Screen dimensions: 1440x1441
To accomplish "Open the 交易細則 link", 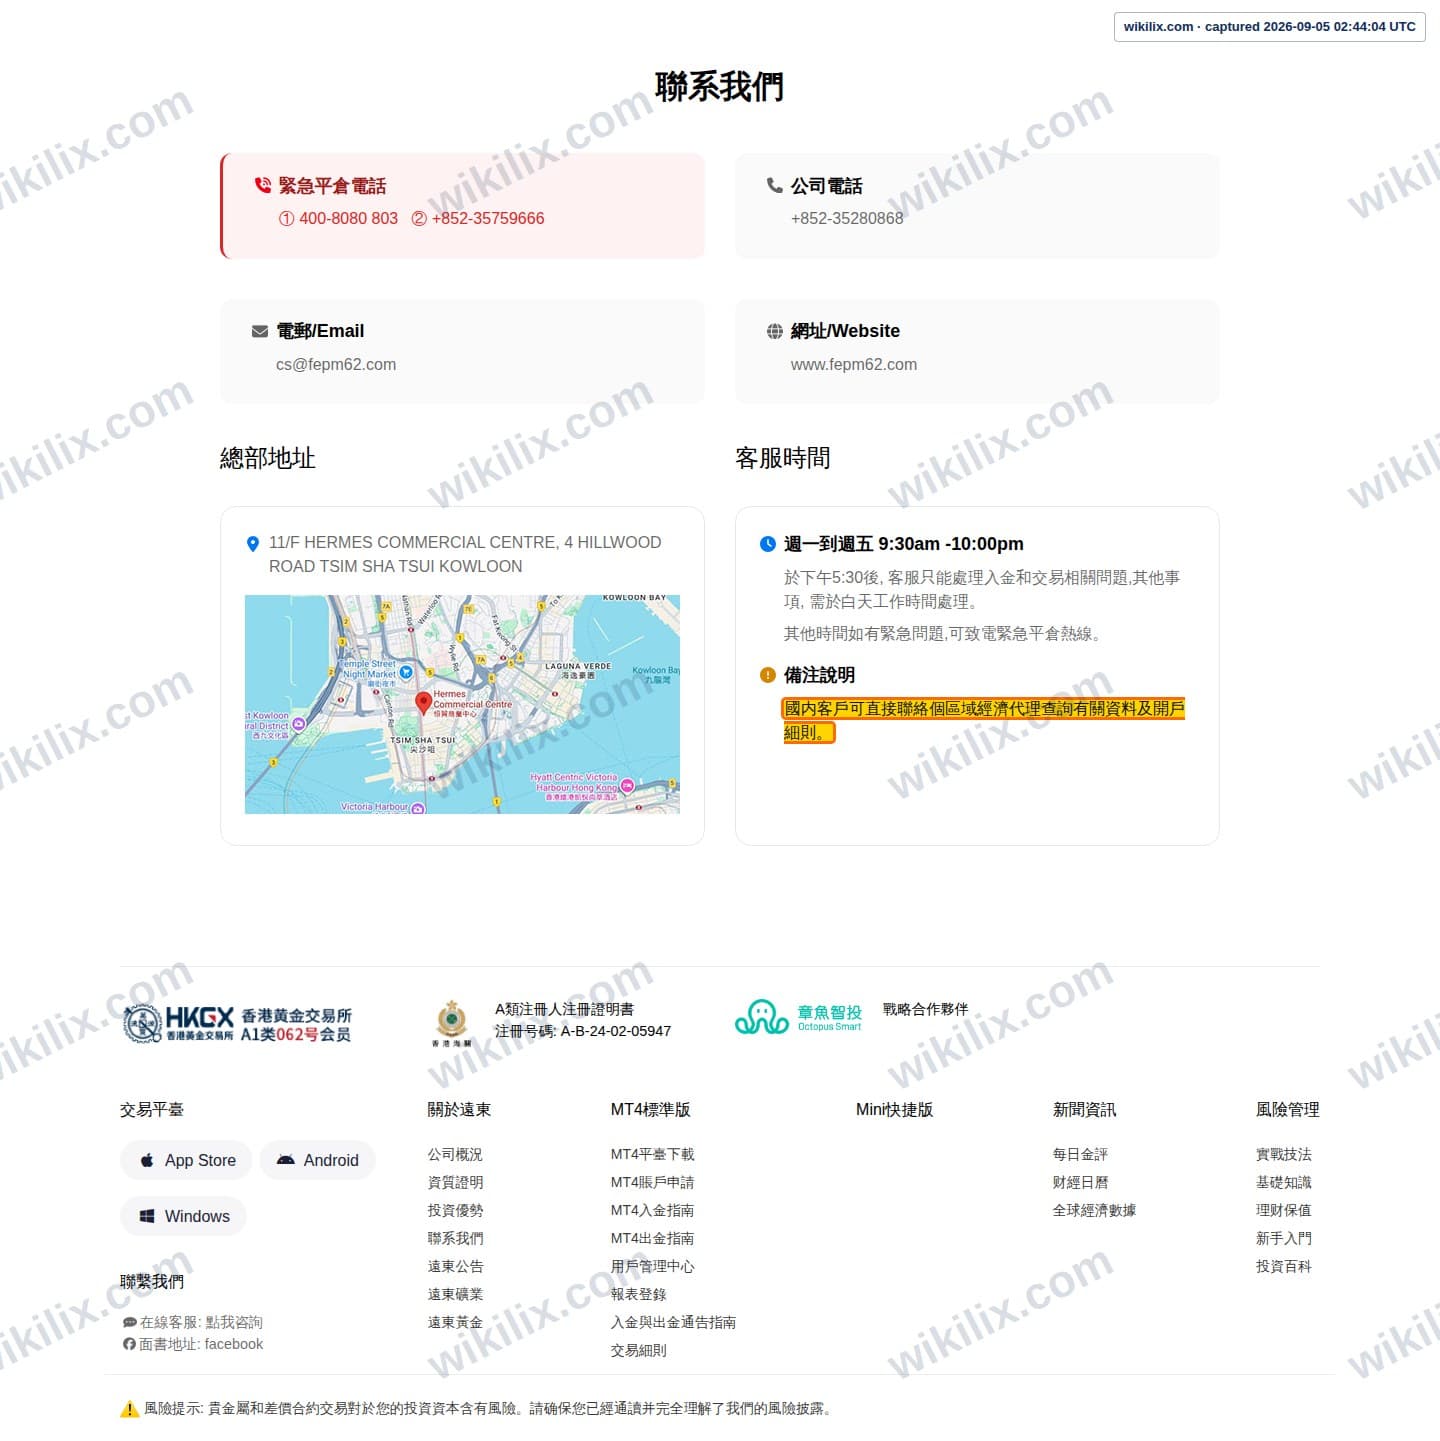I will tap(638, 1350).
